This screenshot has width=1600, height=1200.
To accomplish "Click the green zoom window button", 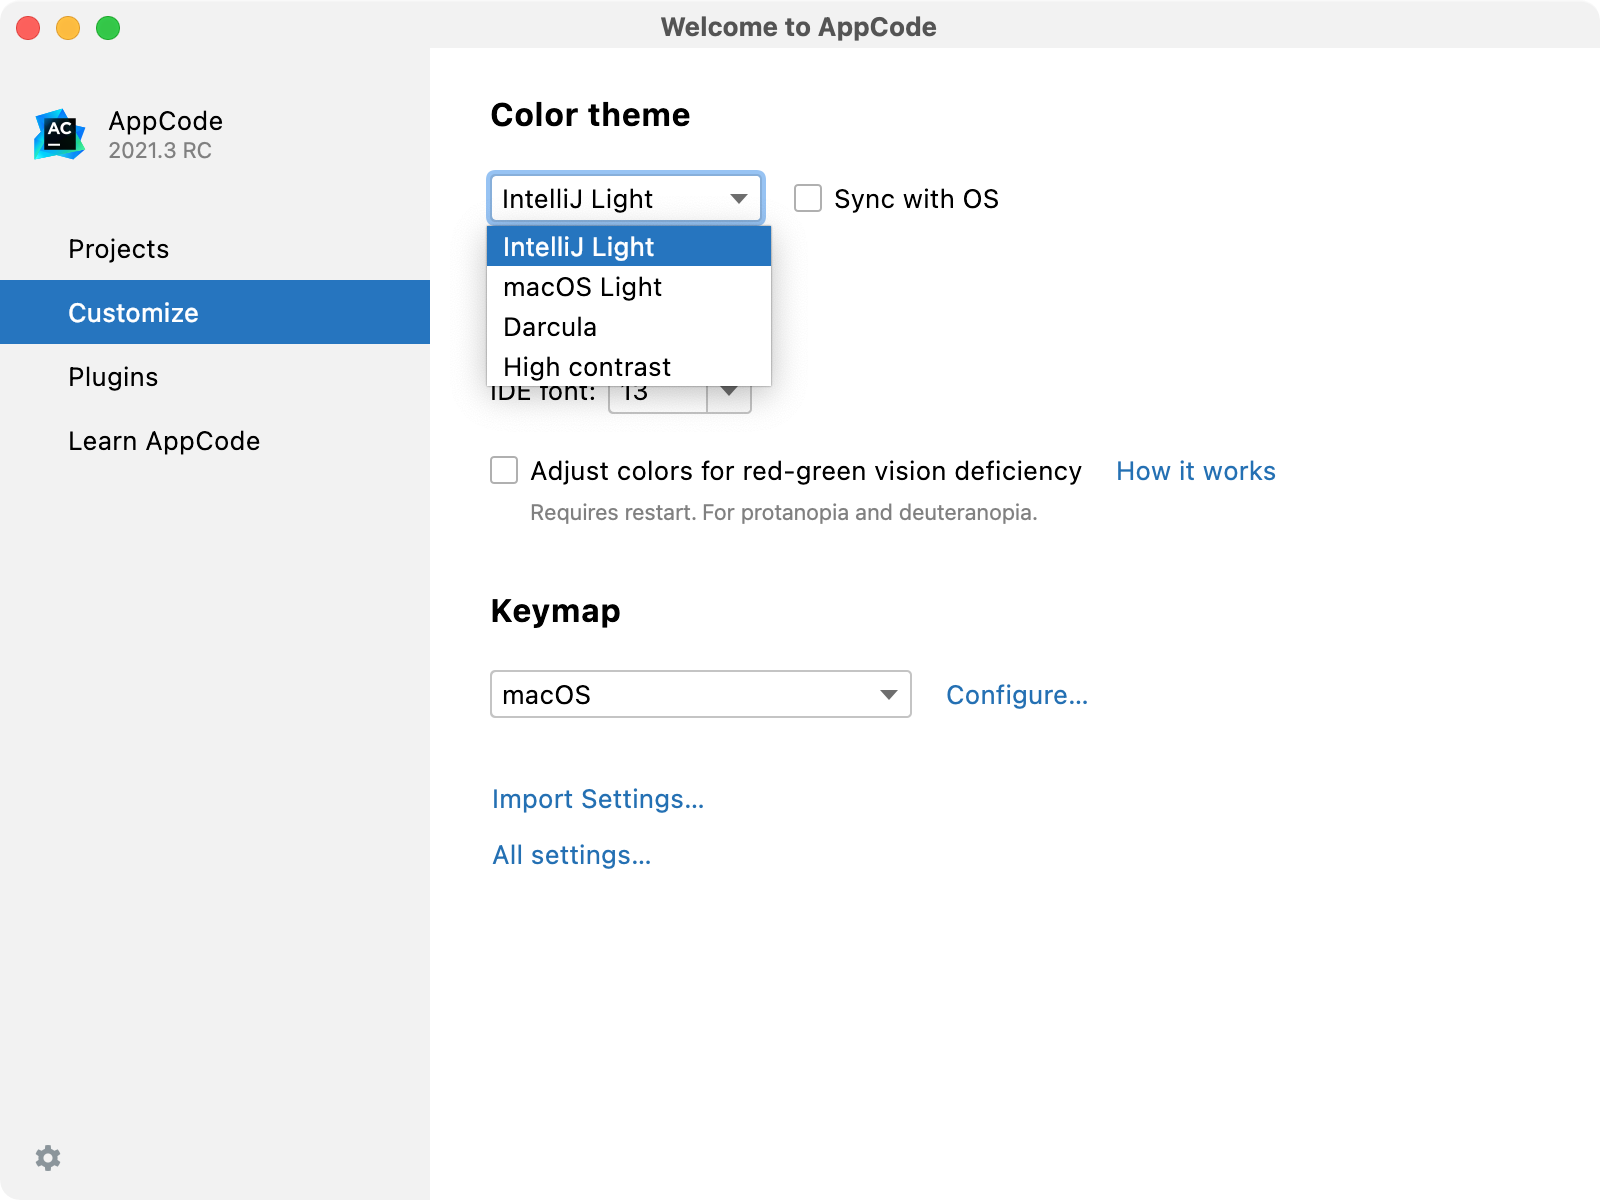I will tap(108, 28).
